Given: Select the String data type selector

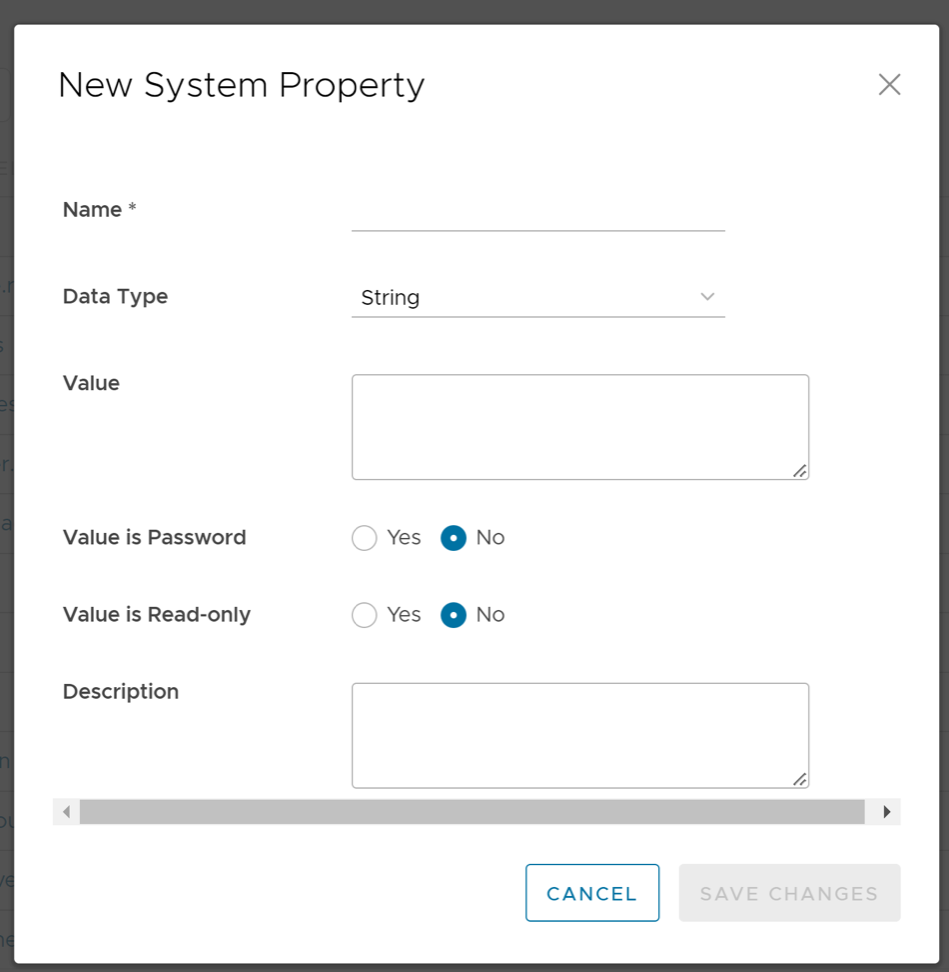Looking at the screenshot, I should point(537,297).
